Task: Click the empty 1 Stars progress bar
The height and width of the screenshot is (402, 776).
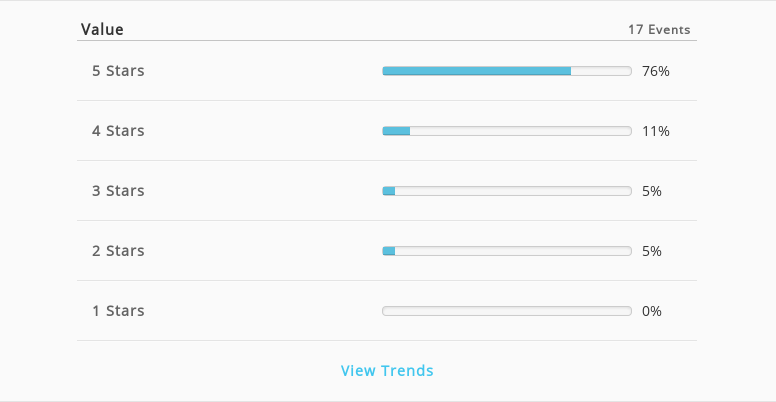Action: coord(507,311)
